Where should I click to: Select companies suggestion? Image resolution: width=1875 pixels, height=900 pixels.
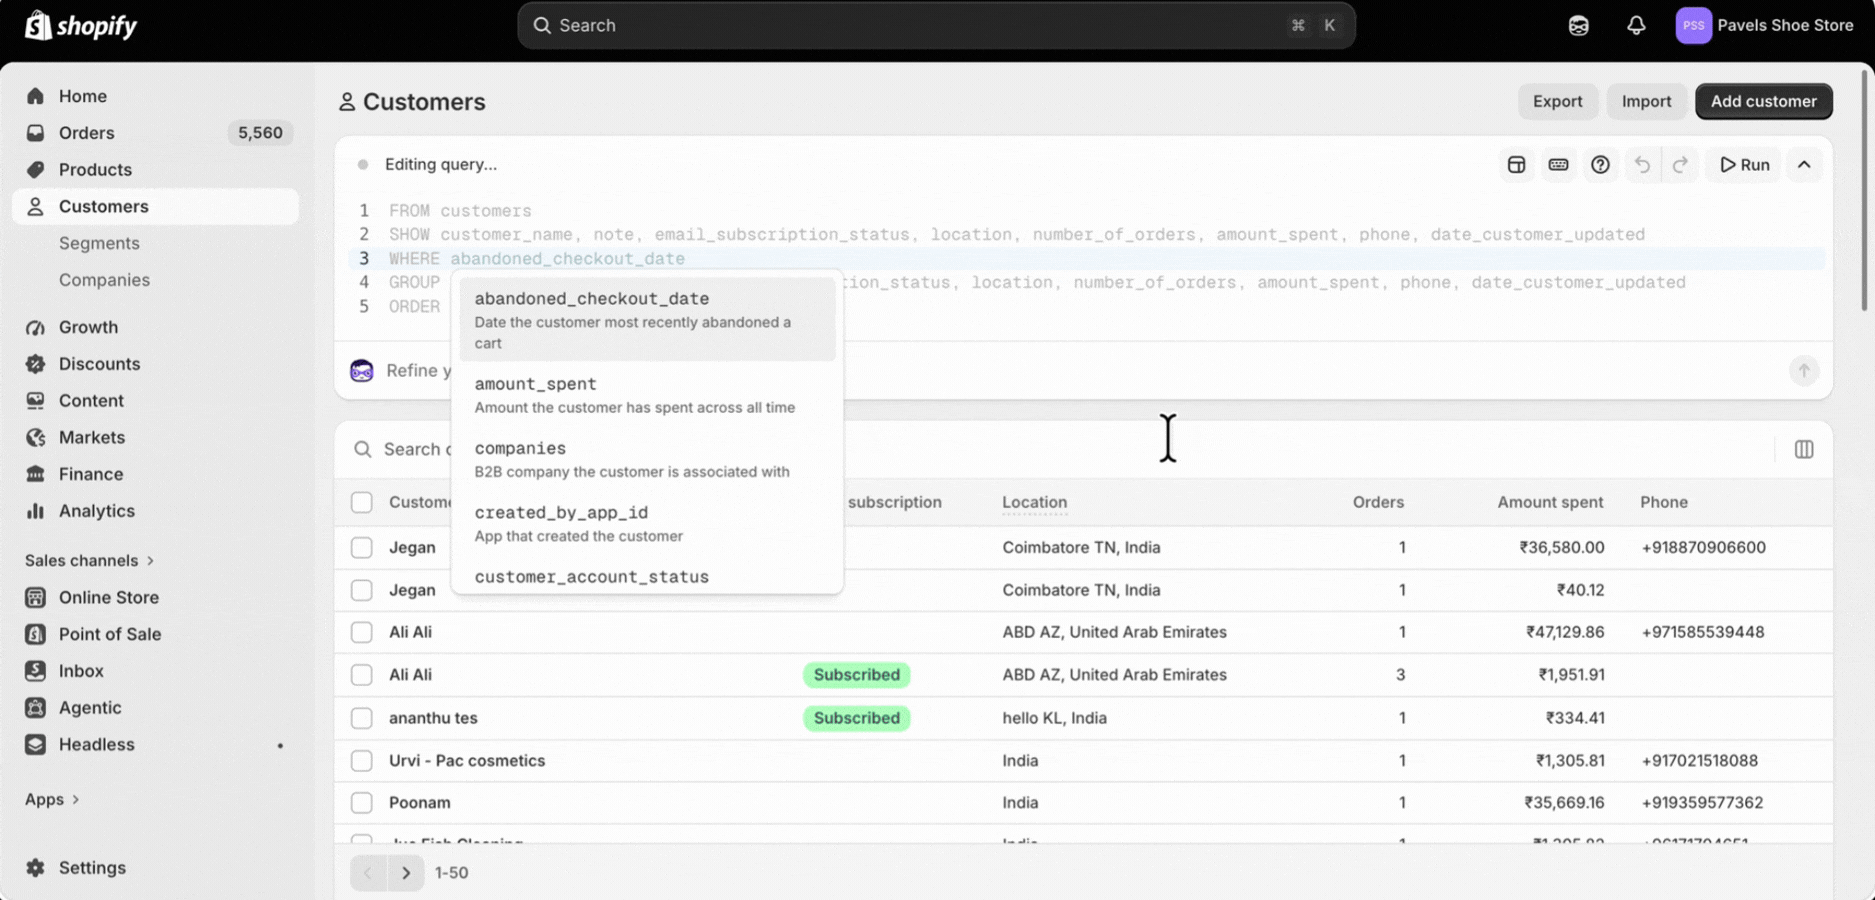[x=647, y=459]
